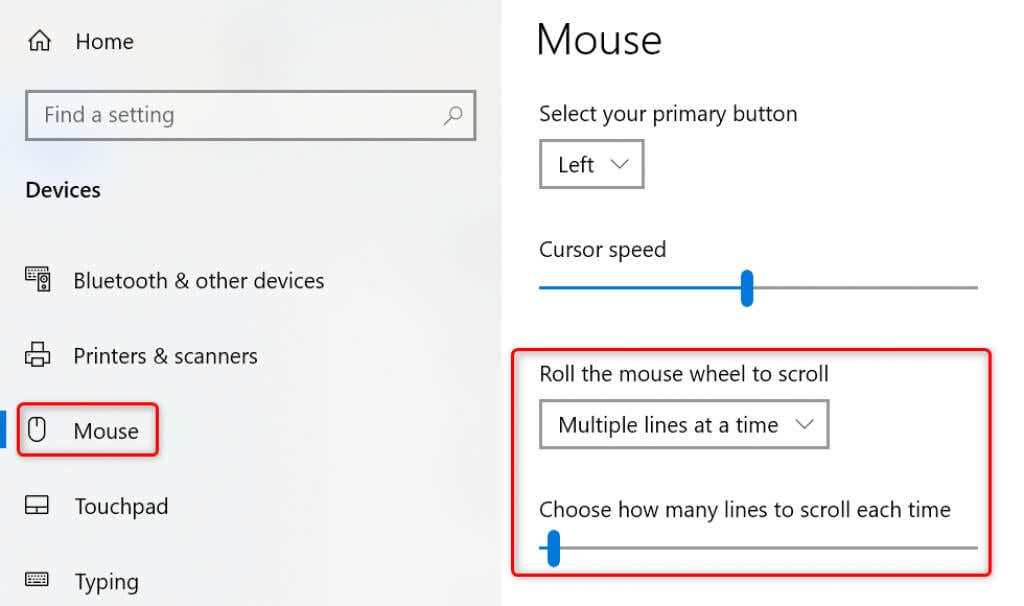Click the search magnifier icon
The width and height of the screenshot is (1024, 606).
(453, 116)
